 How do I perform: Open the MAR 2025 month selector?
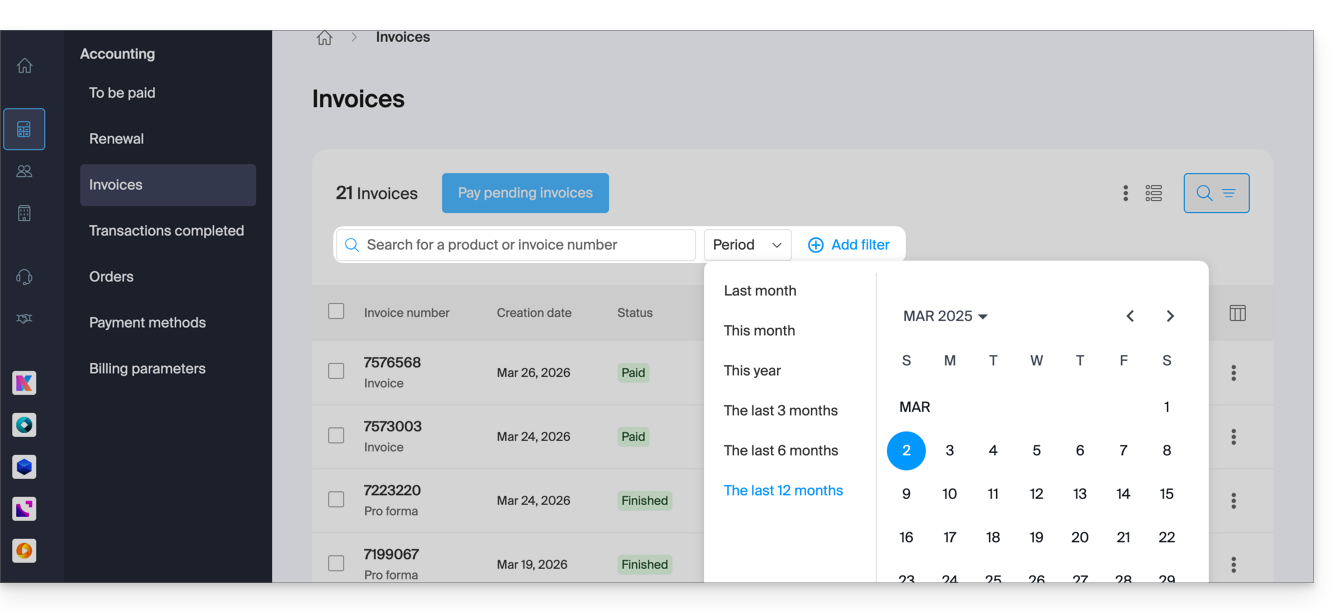945,316
